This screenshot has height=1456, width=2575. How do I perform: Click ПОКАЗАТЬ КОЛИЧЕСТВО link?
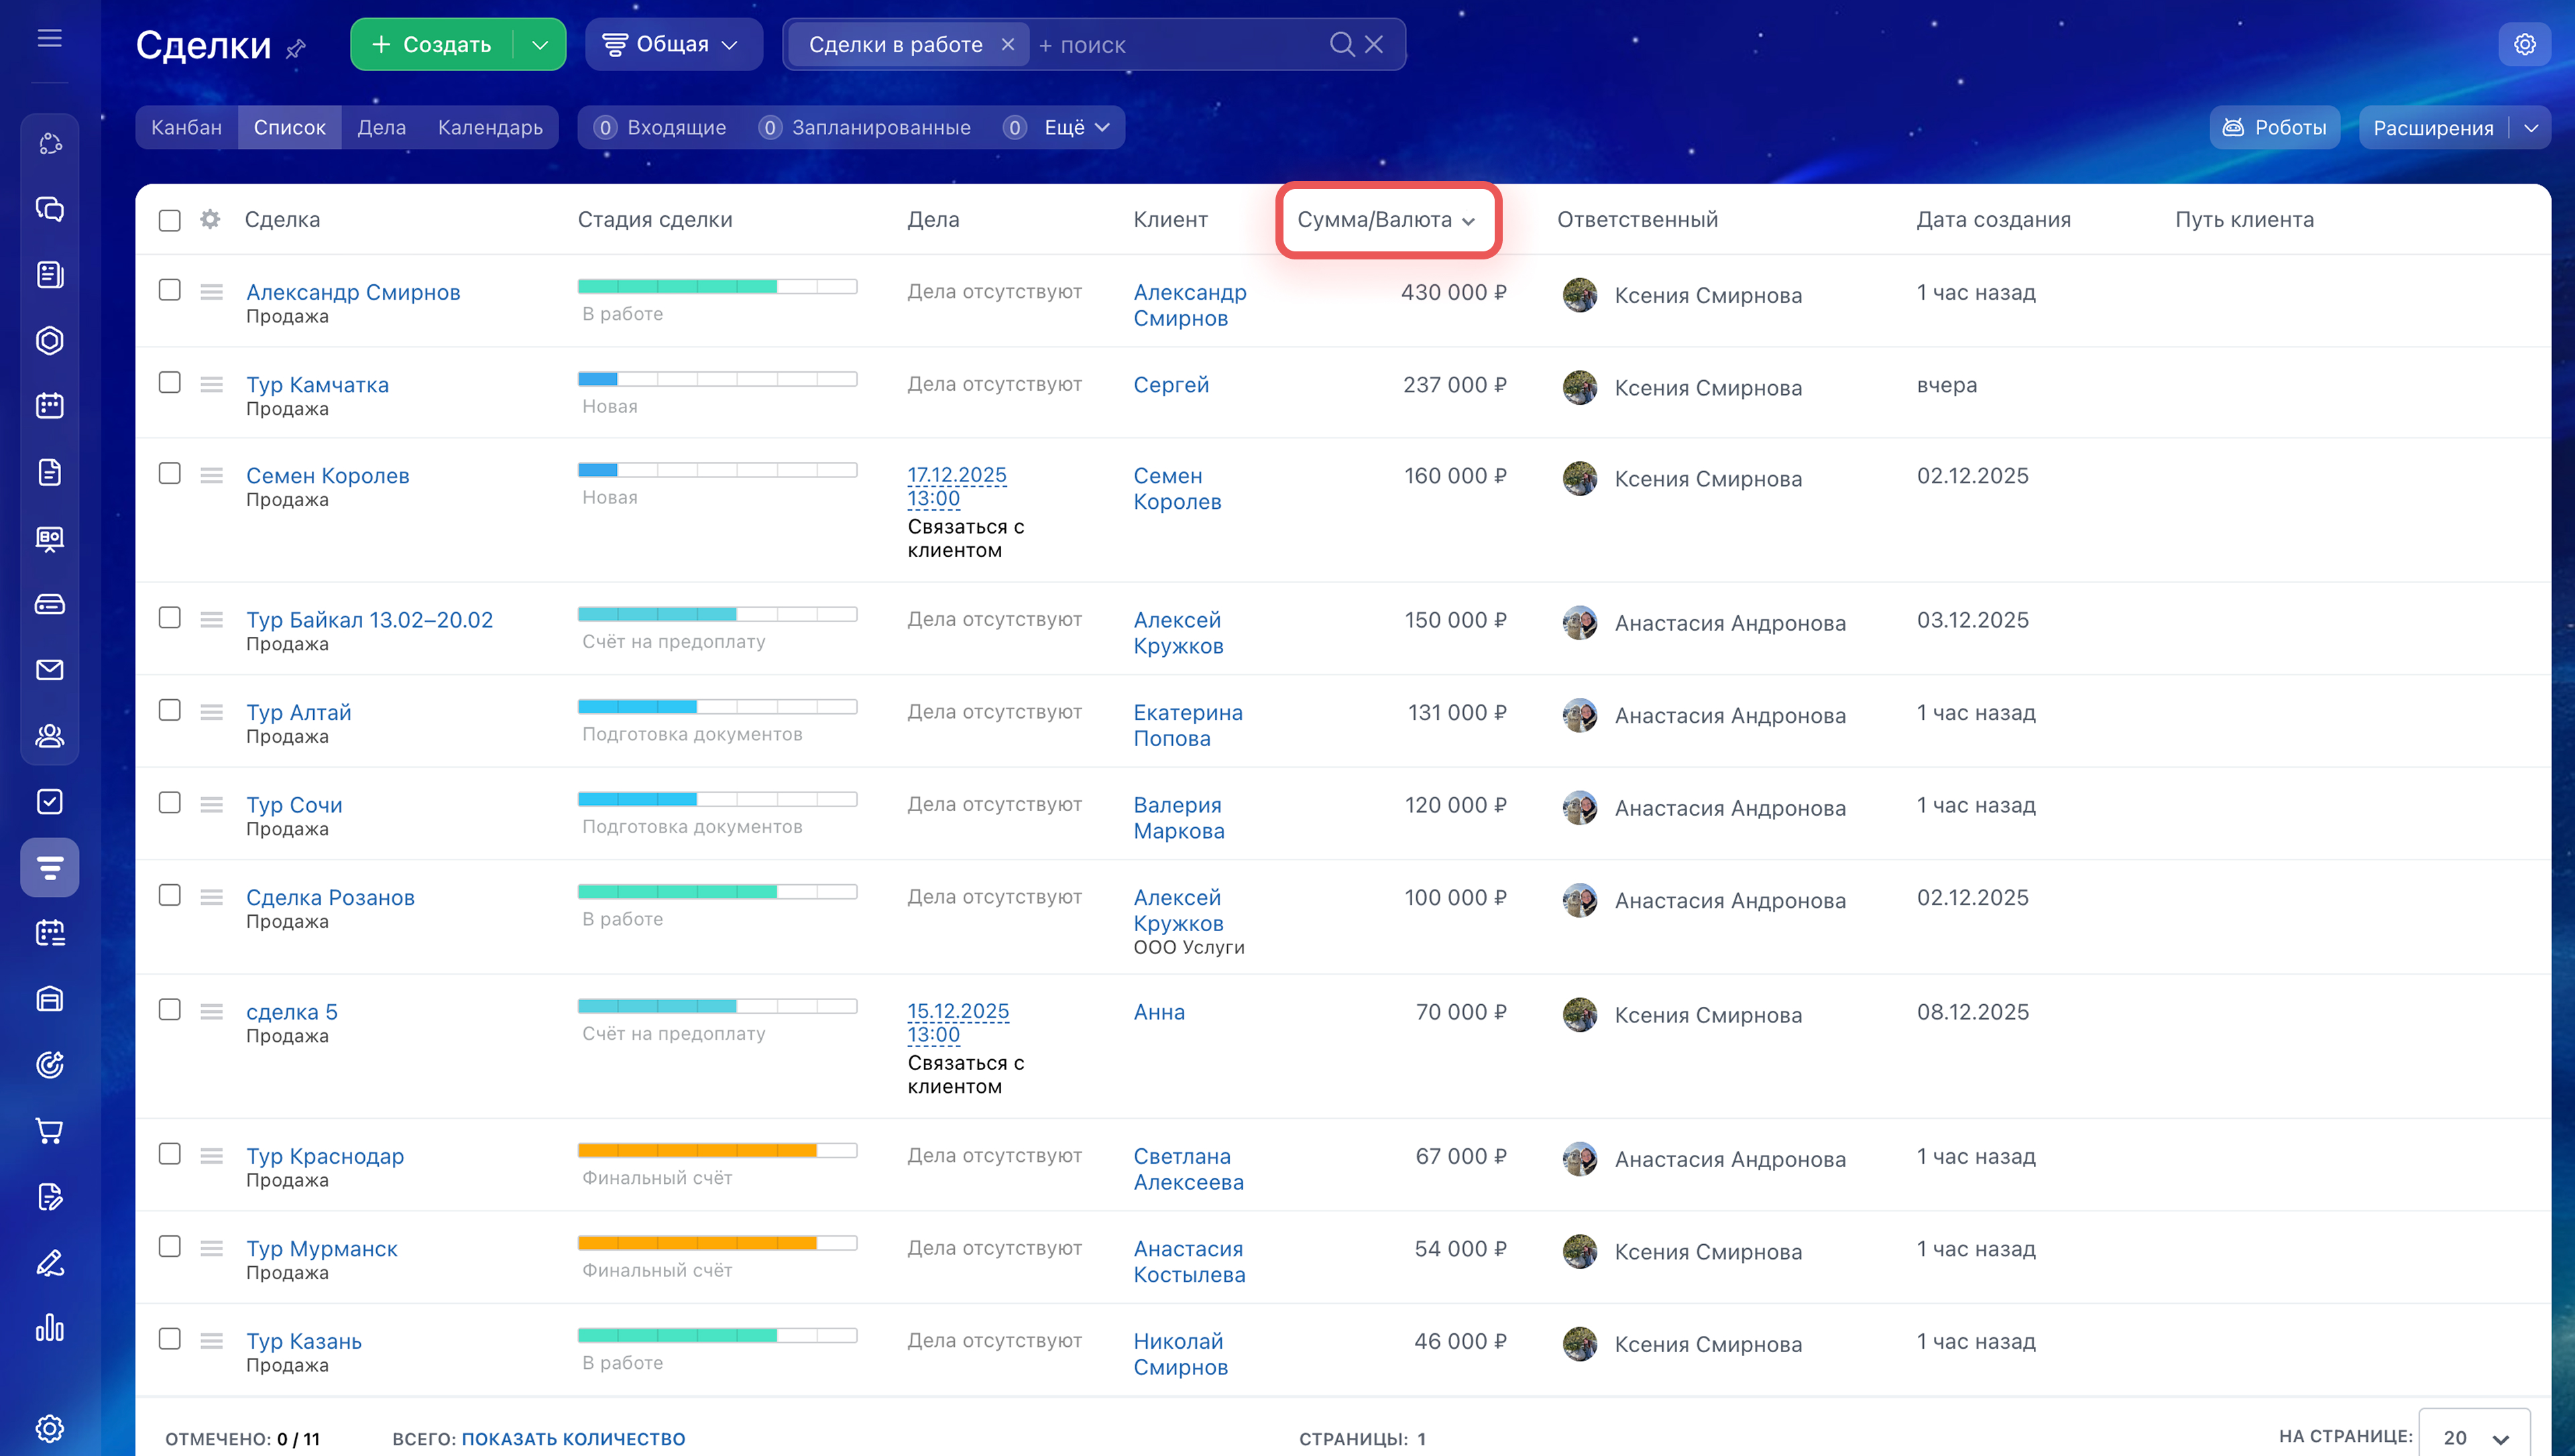(x=573, y=1439)
